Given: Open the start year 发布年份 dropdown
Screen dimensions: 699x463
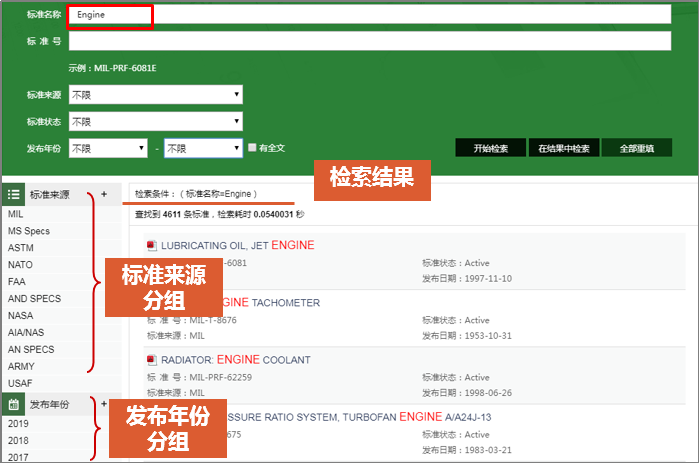Looking at the screenshot, I should pos(107,148).
